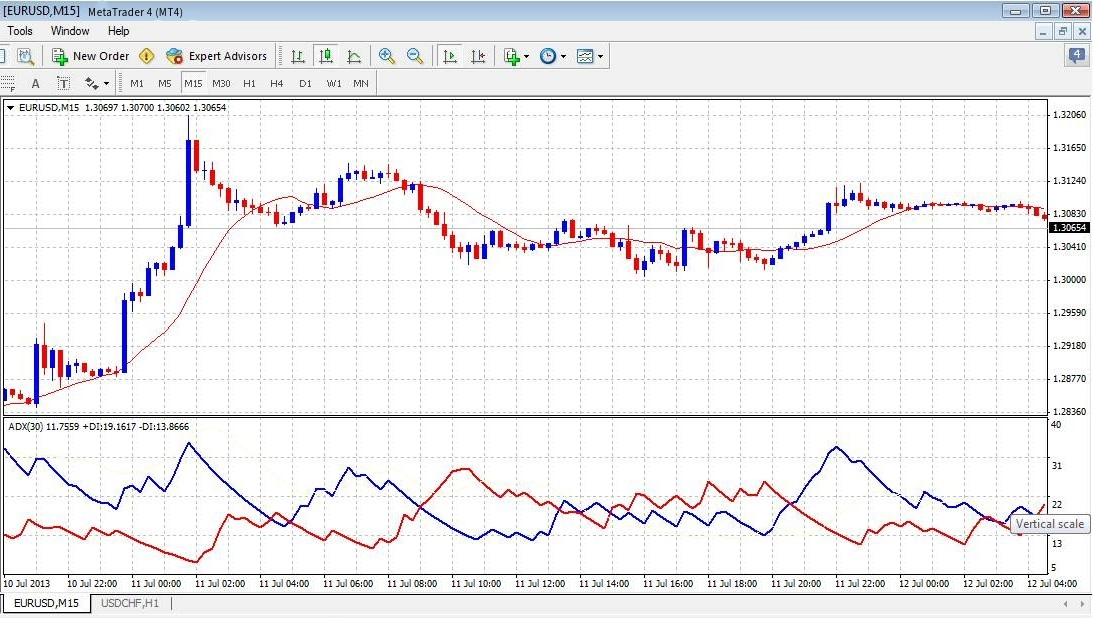Switch timeframe to MN

coord(361,84)
